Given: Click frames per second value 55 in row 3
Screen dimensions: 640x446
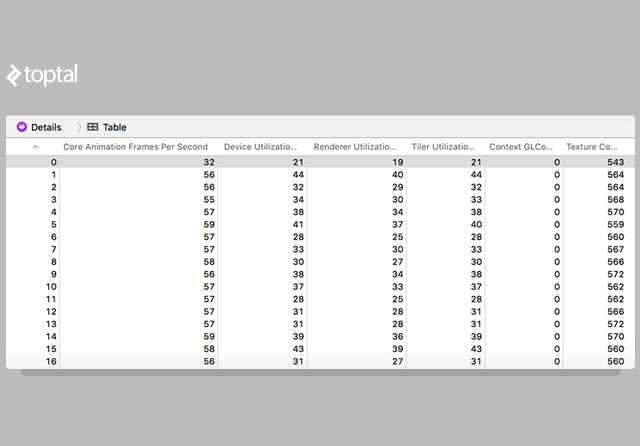Looking at the screenshot, I should (209, 200).
